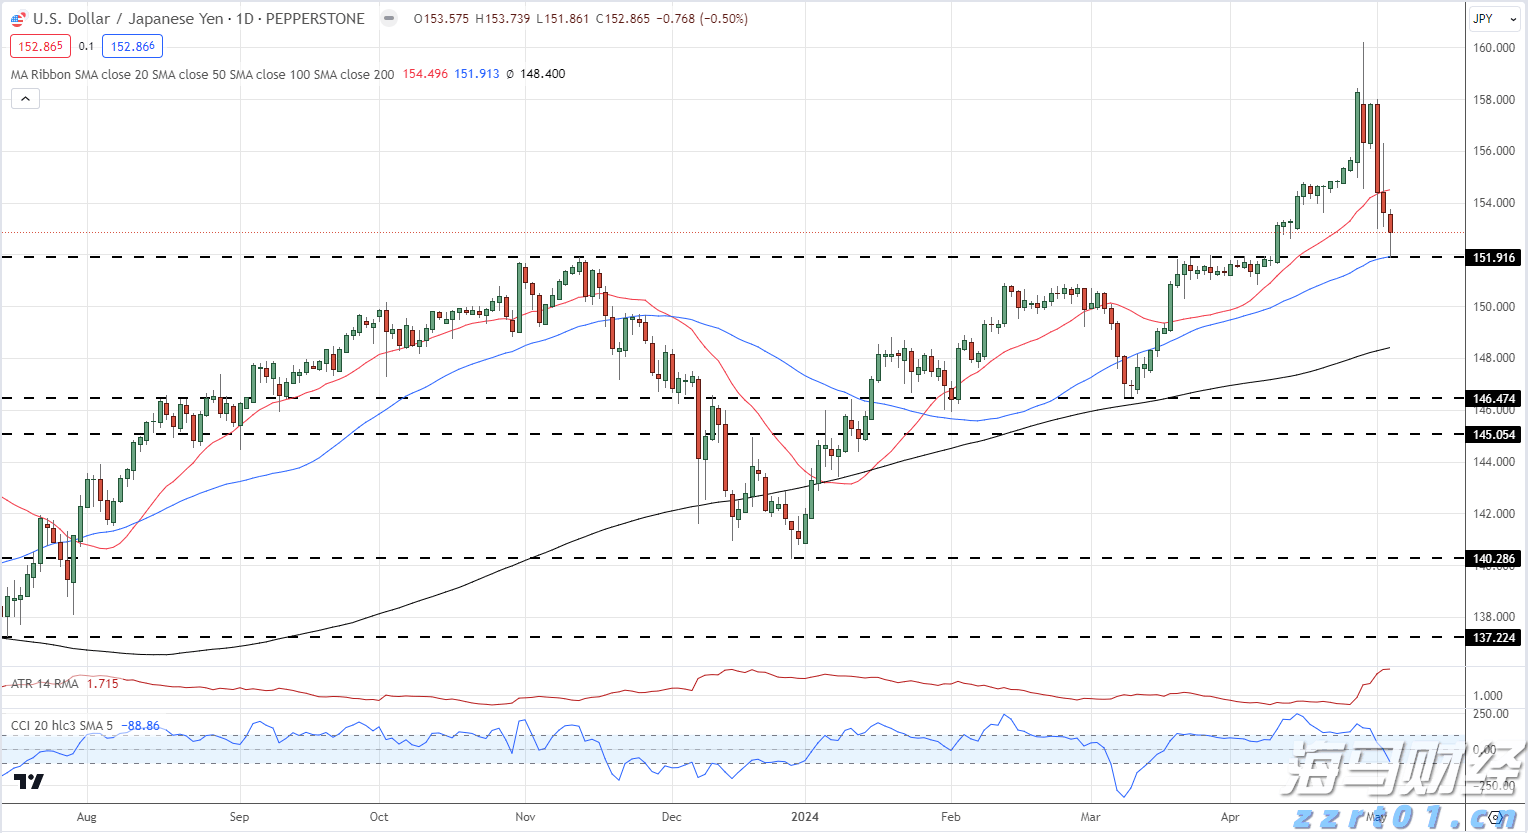Click the Nov label on time axis
Screen dimensions: 1528x833
525,817
